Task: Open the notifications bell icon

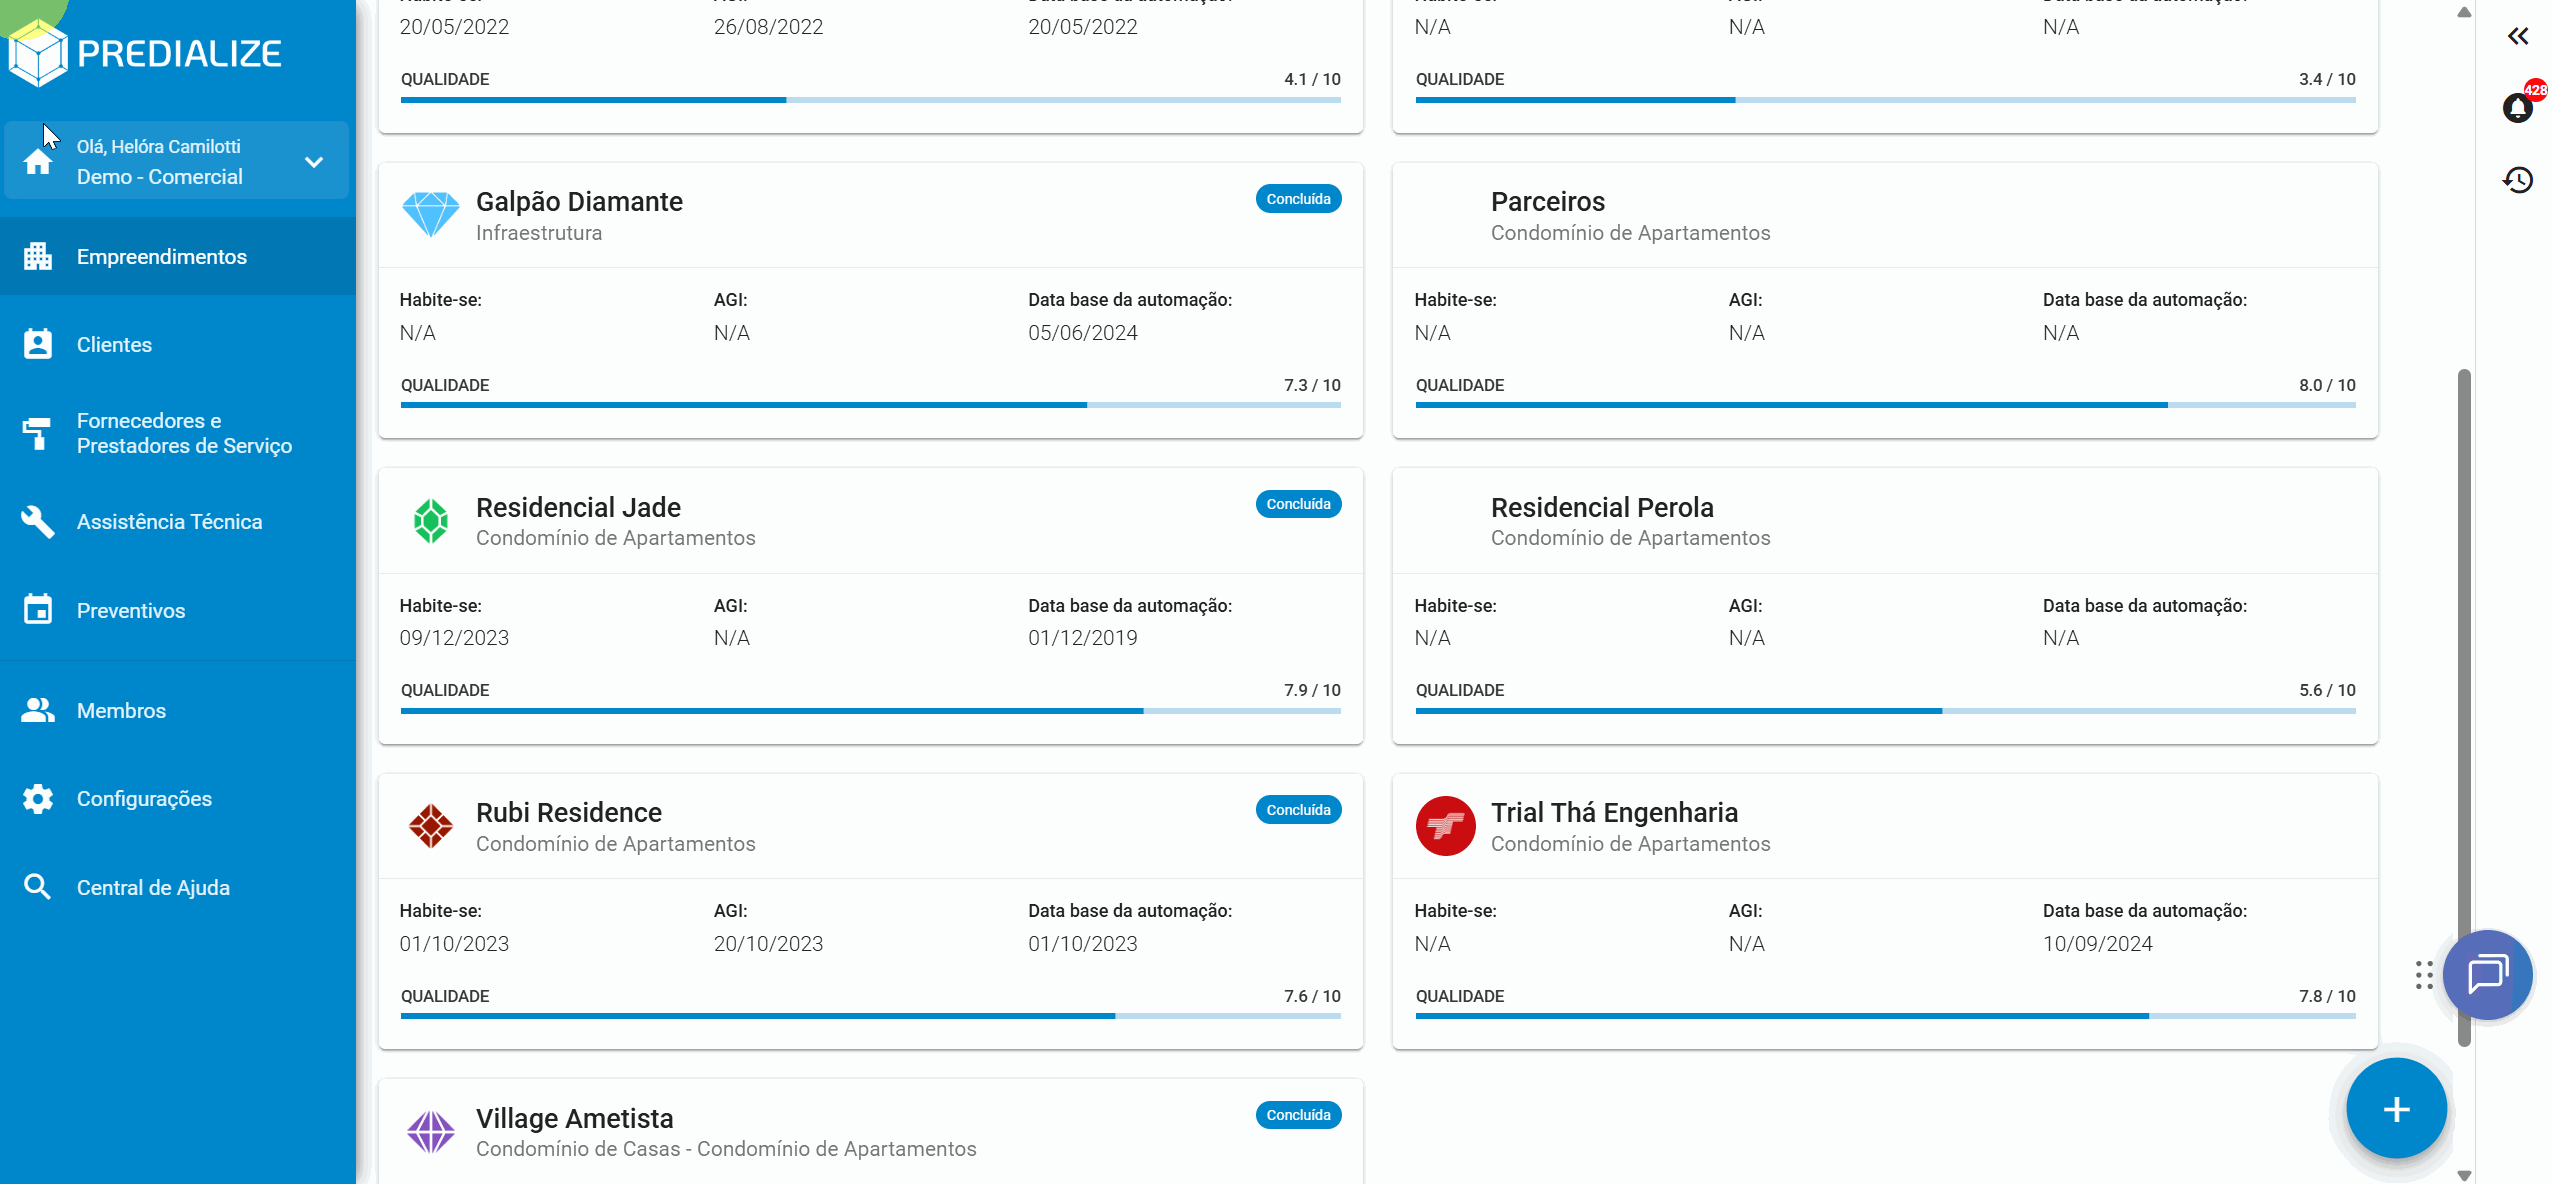Action: [x=2517, y=107]
